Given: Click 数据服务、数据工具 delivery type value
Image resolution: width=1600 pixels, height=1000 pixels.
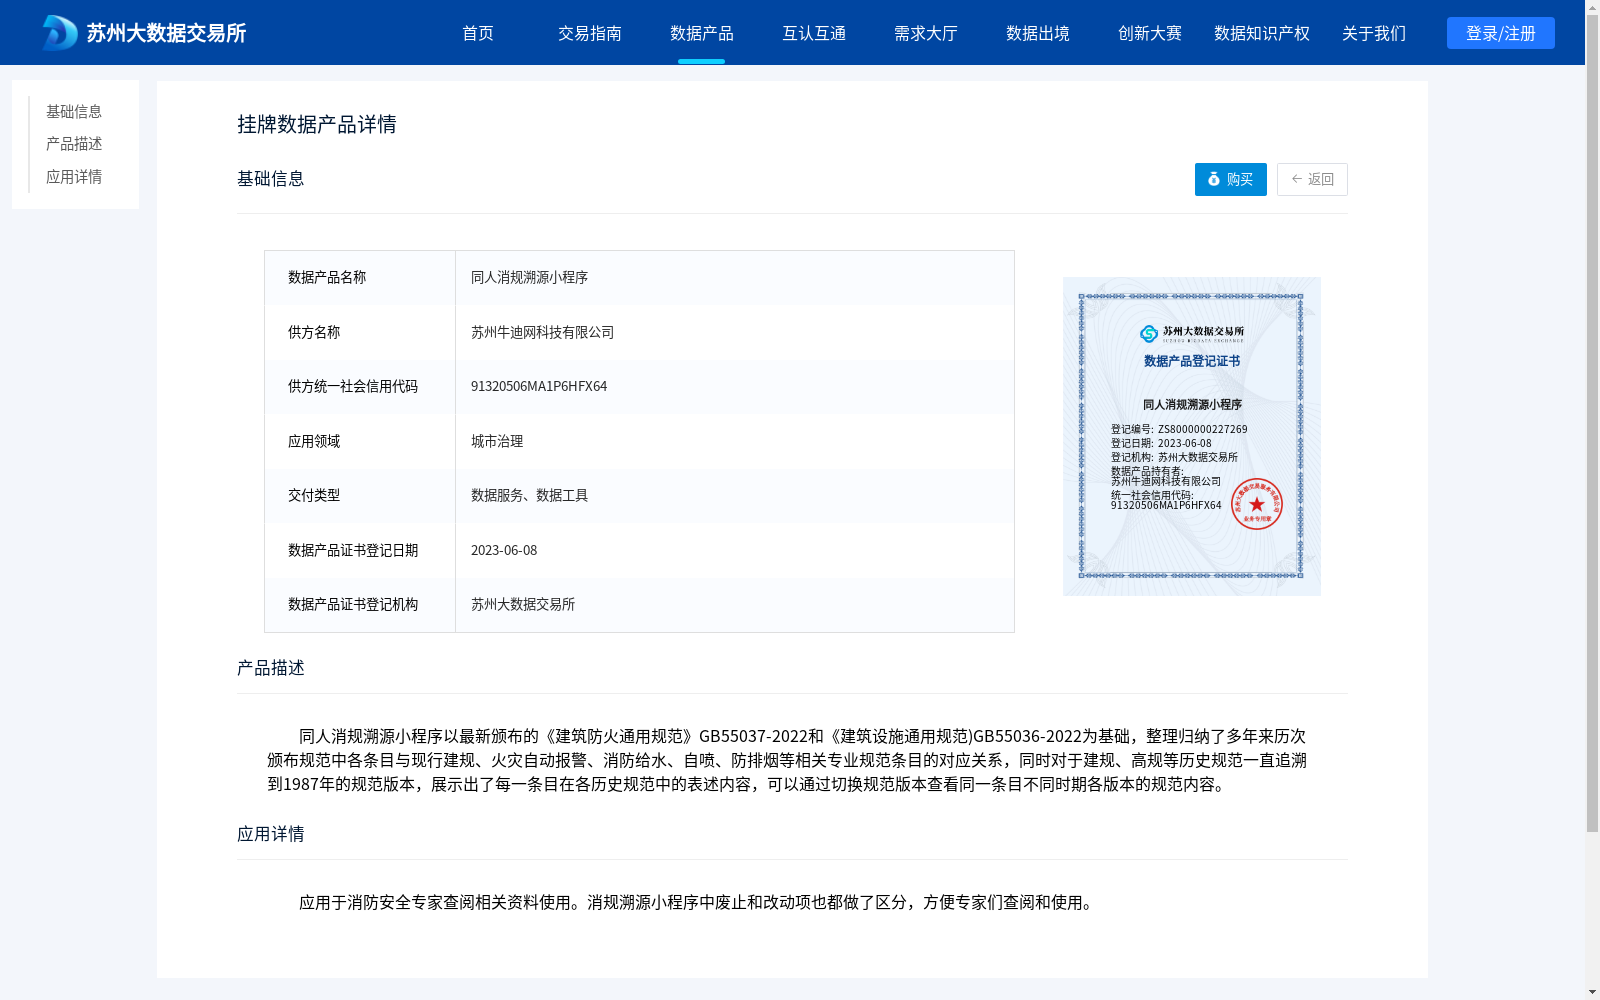Looking at the screenshot, I should click(530, 495).
